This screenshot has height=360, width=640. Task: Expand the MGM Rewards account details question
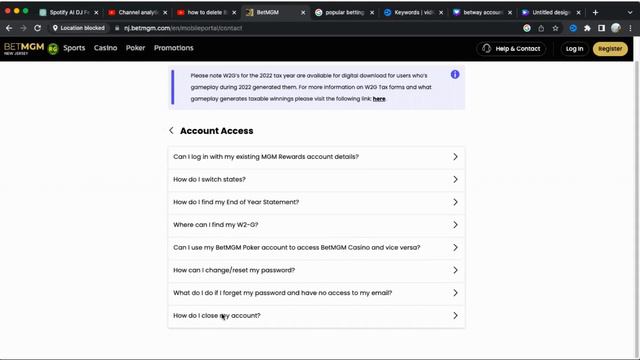click(316, 157)
